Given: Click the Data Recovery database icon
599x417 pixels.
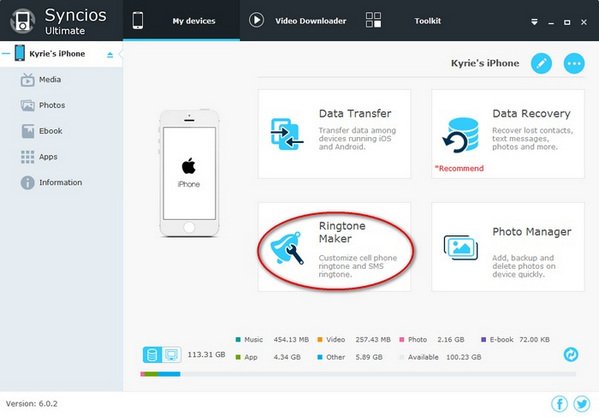Looking at the screenshot, I should coord(461,135).
